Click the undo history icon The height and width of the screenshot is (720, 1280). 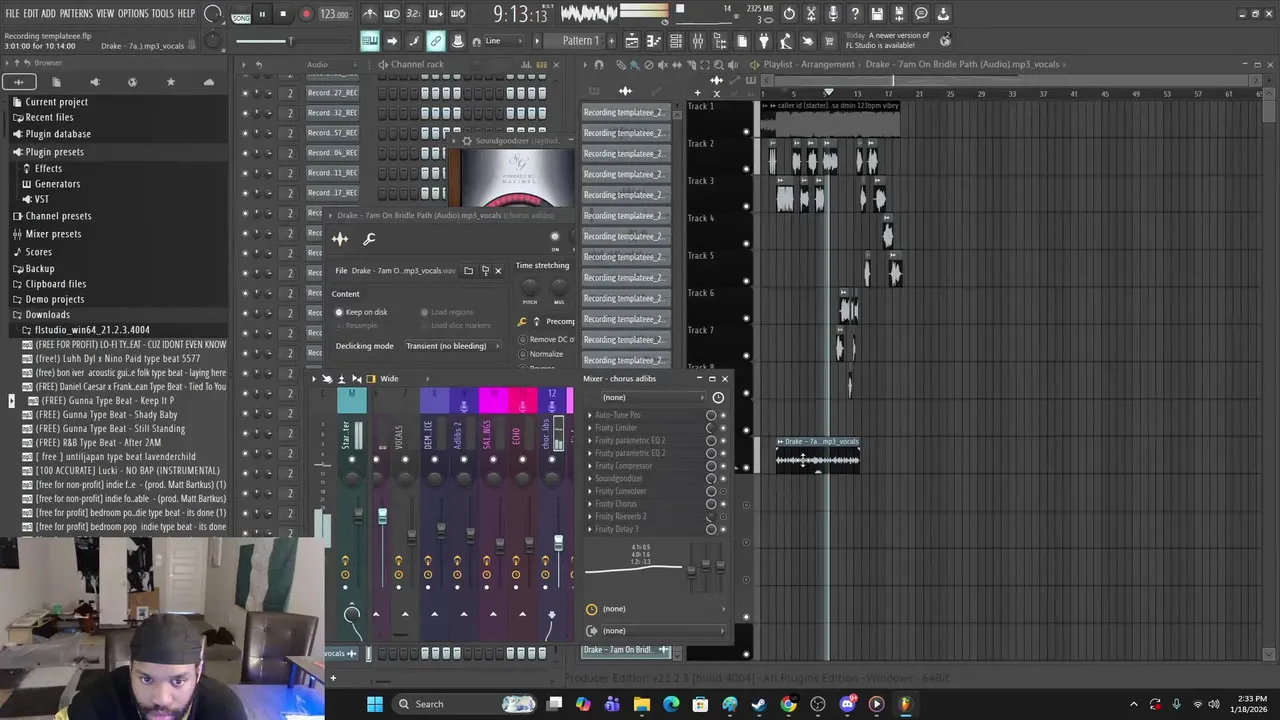tap(789, 14)
